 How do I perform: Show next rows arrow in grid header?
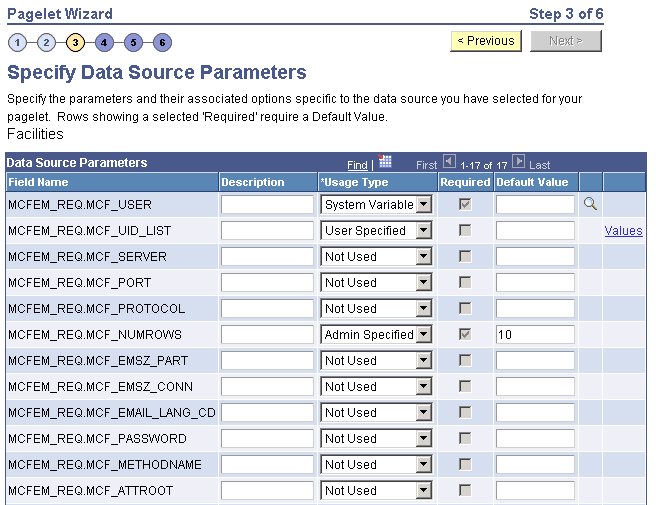point(518,162)
